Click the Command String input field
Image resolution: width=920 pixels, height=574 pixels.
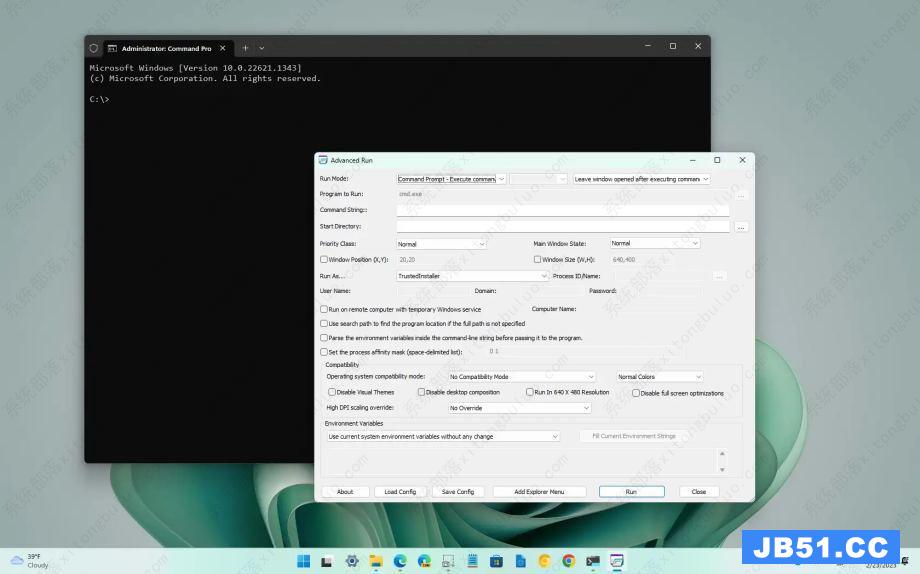(562, 210)
